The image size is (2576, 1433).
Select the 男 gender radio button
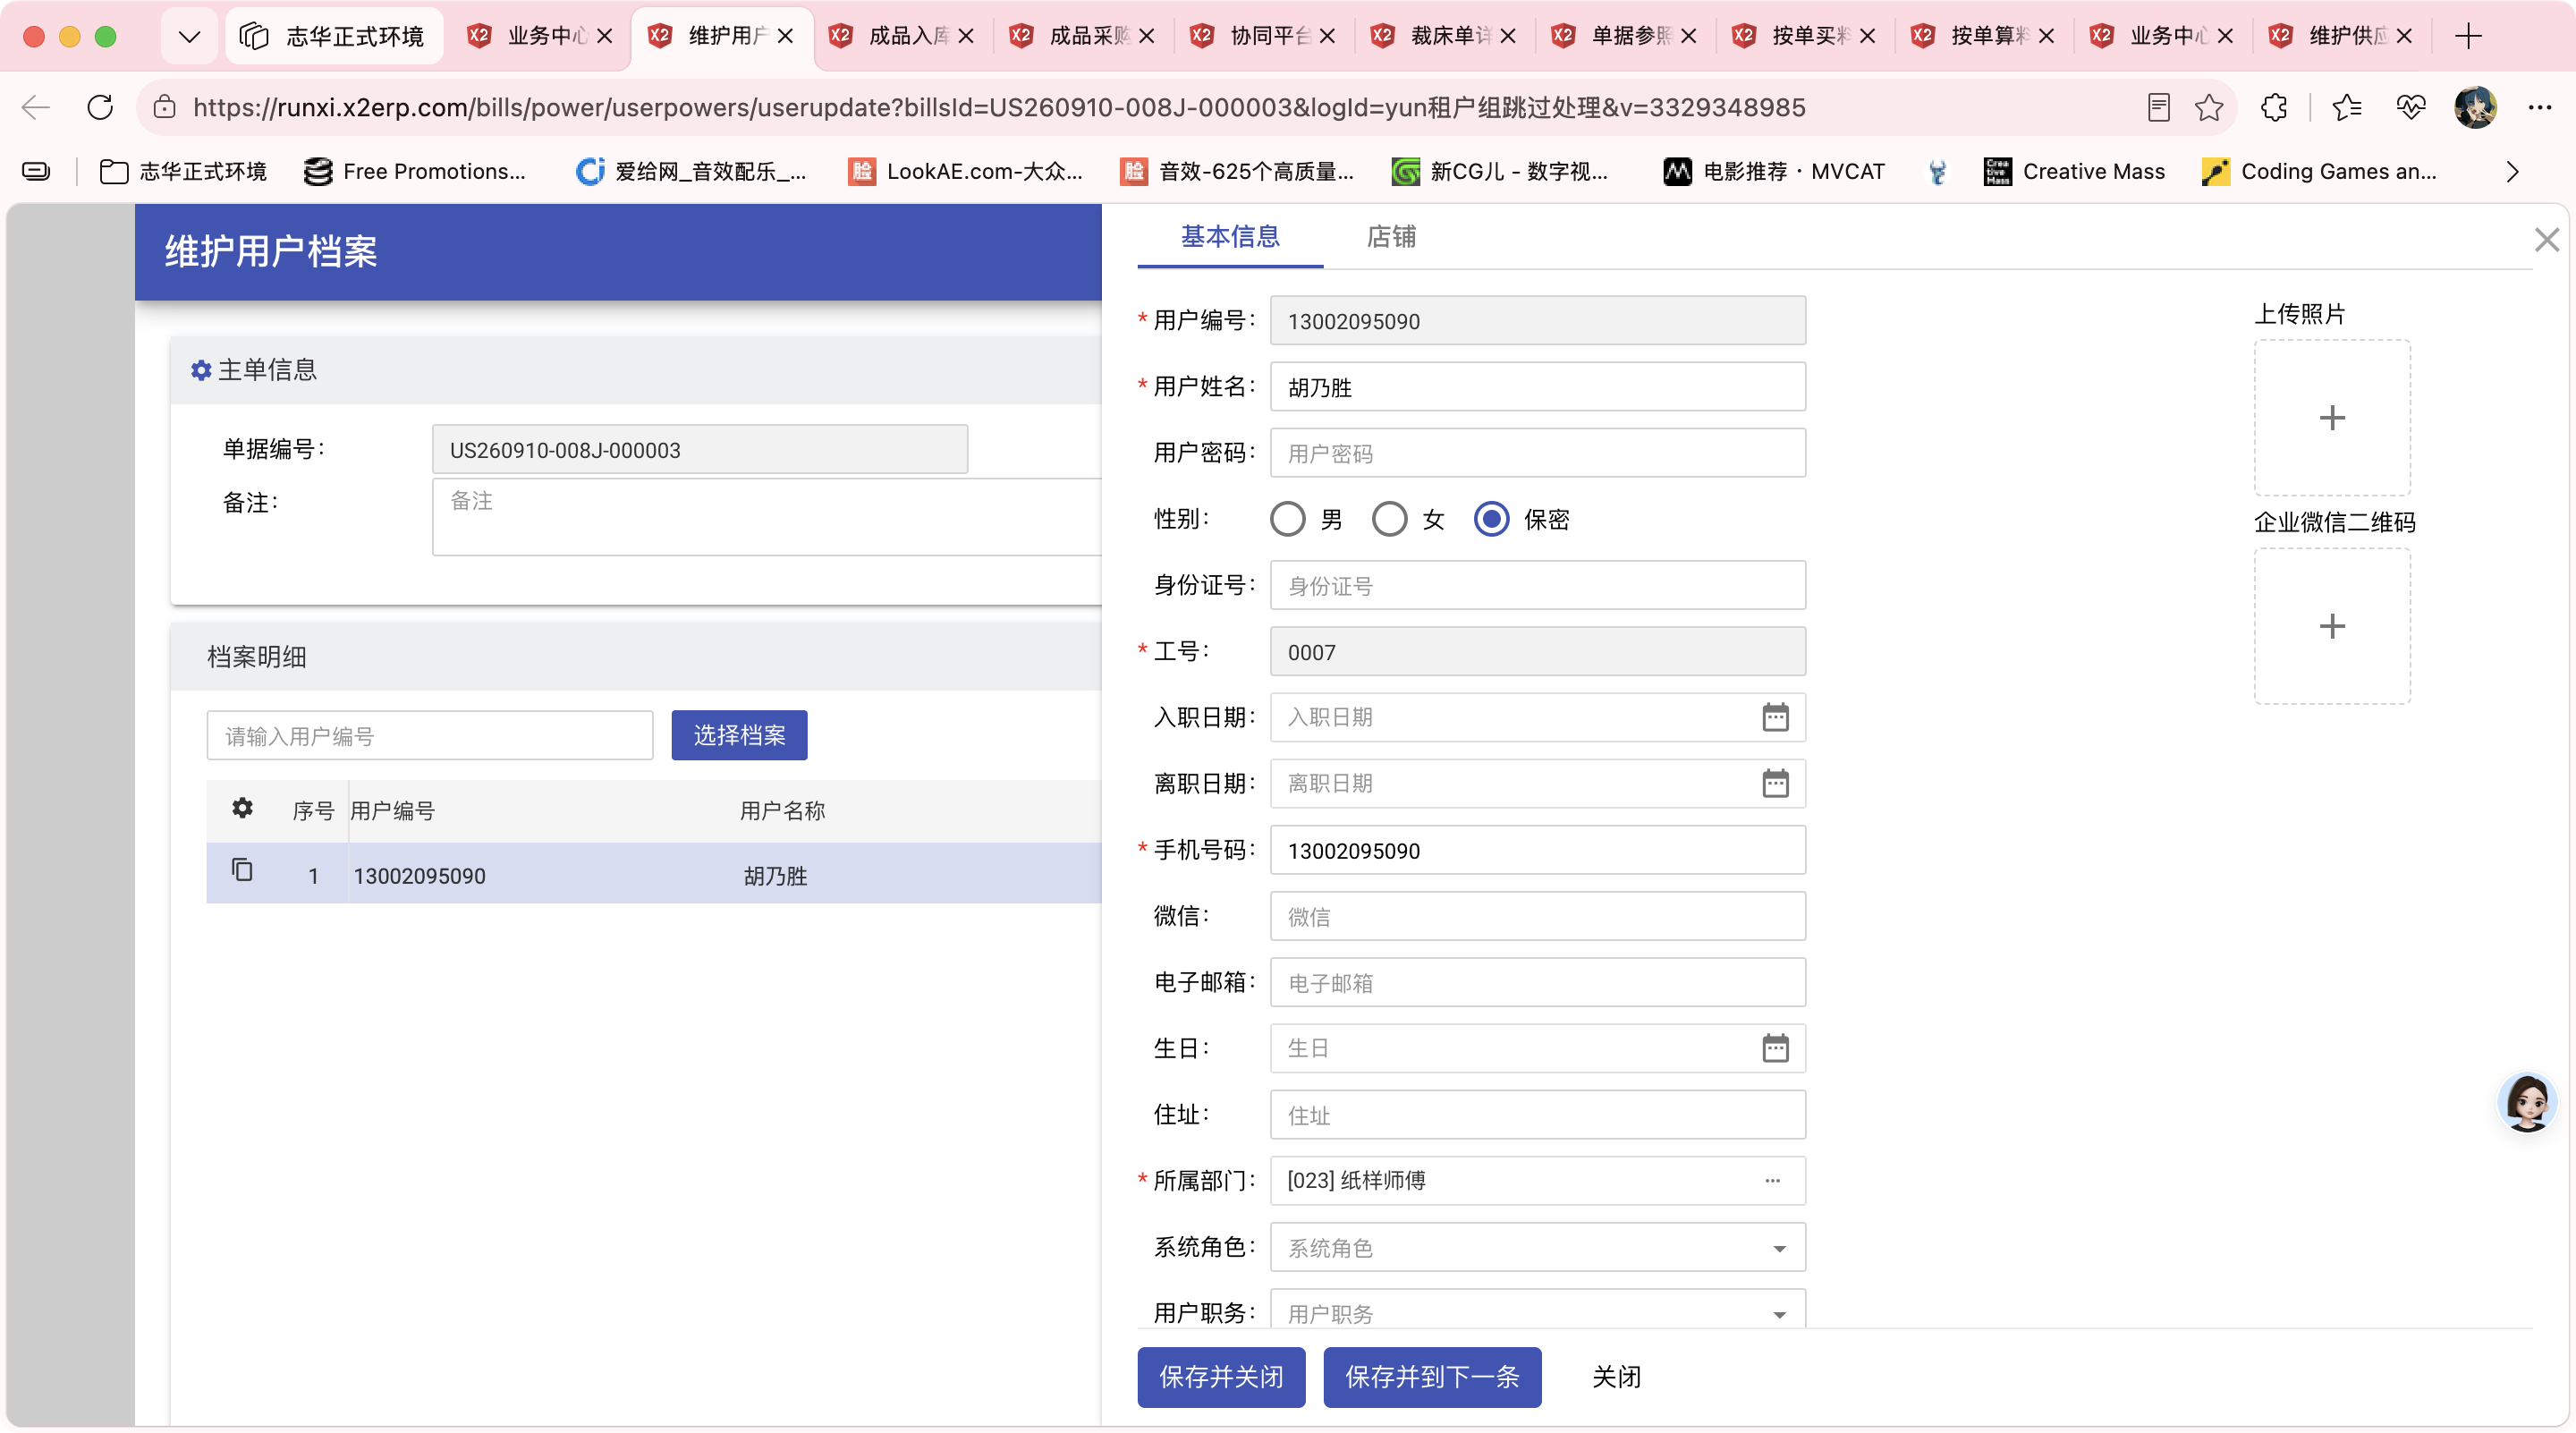click(x=1287, y=519)
